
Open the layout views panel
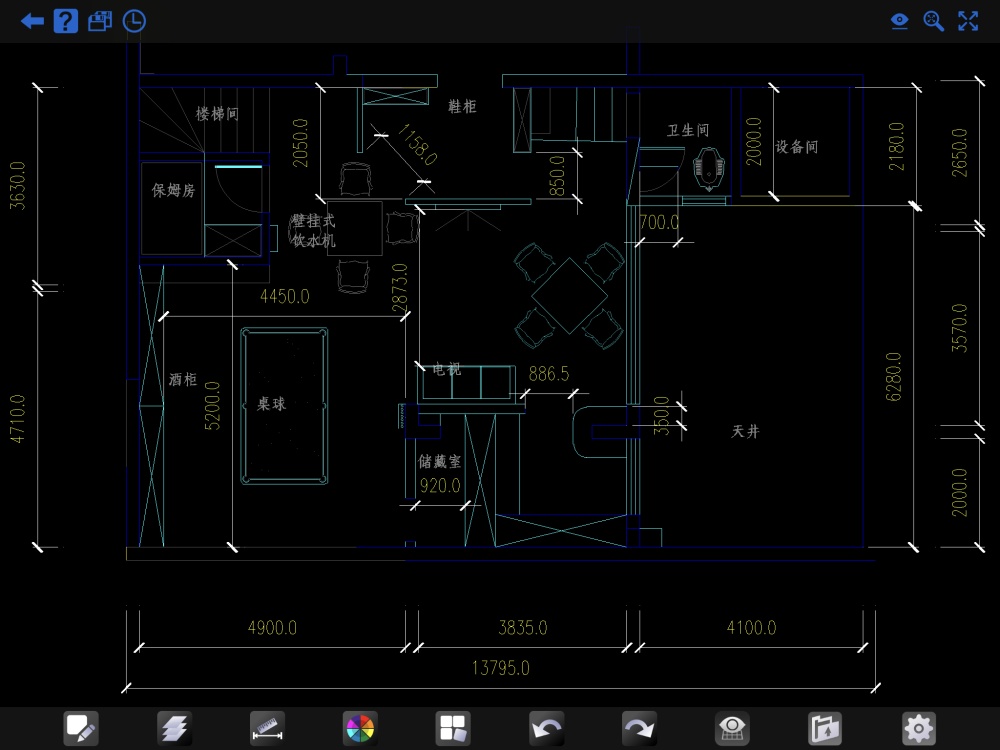453,728
